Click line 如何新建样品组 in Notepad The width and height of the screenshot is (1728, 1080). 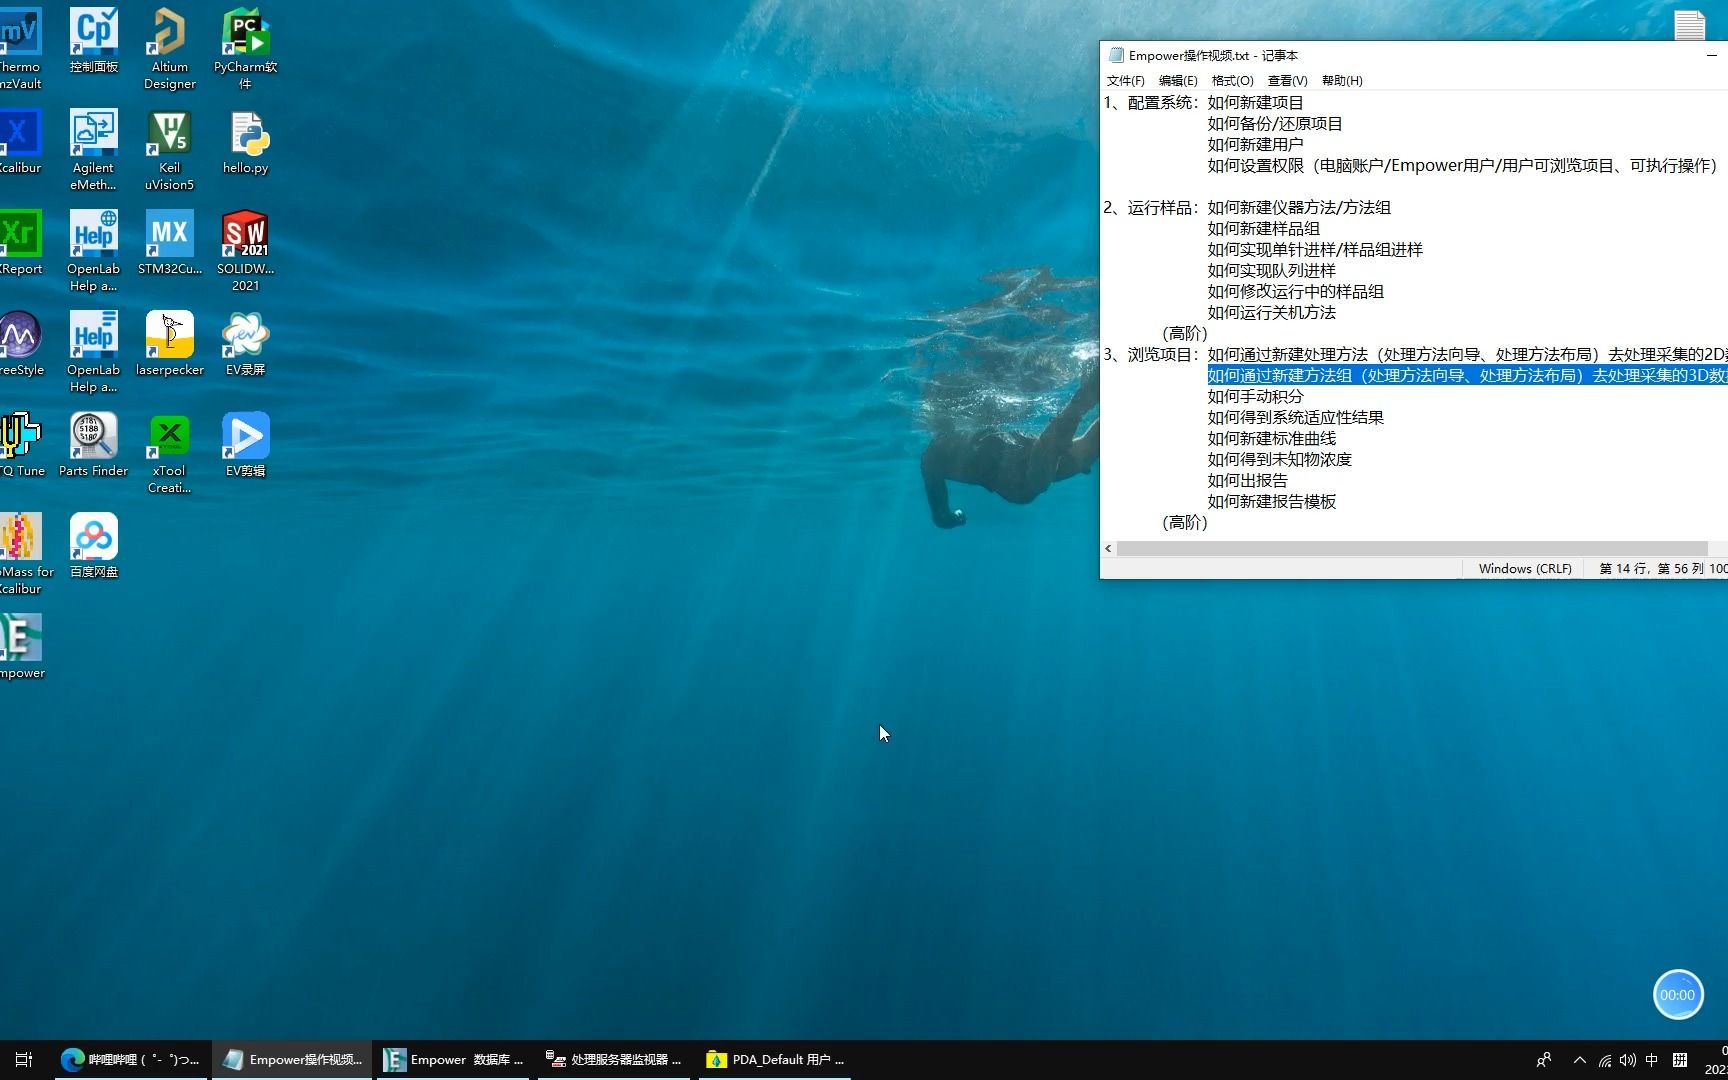[x=1263, y=228]
